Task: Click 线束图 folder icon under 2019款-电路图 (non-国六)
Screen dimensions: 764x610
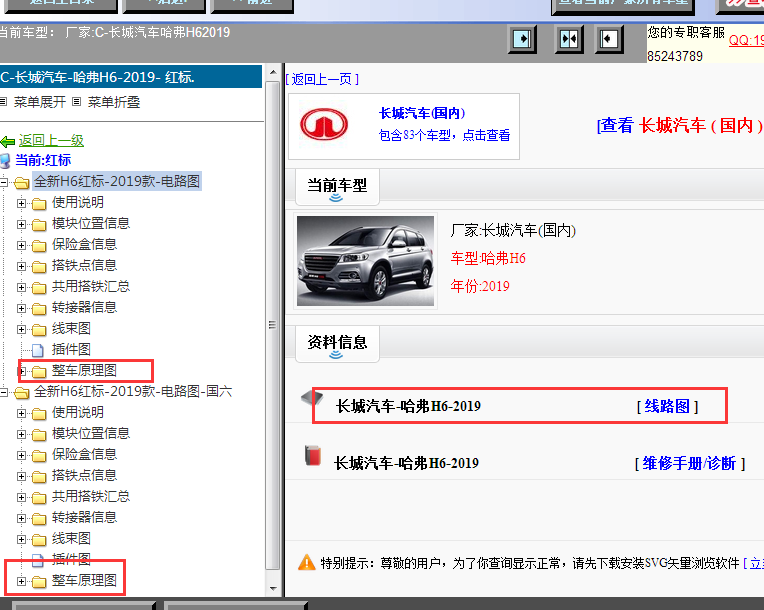Action: (39, 330)
